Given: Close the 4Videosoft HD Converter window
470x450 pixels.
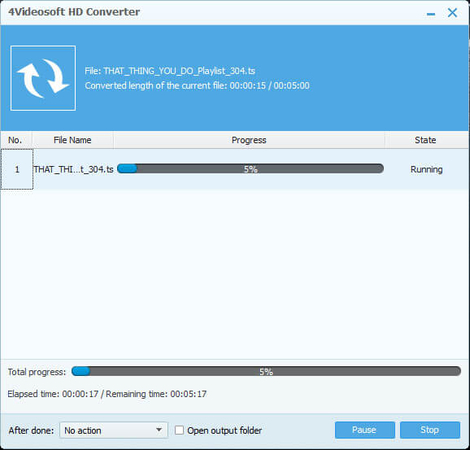Looking at the screenshot, I should [x=452, y=13].
